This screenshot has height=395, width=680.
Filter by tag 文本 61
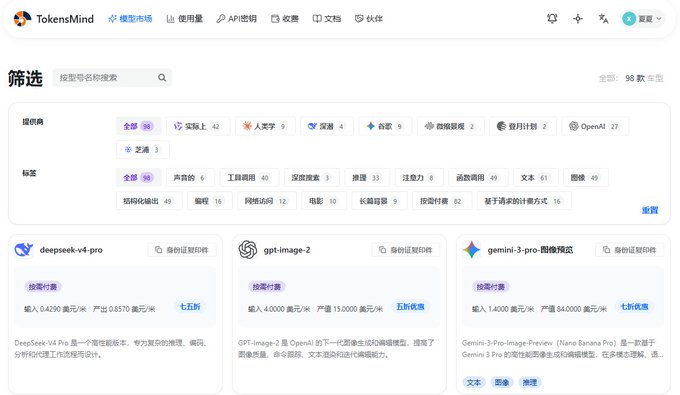pyautogui.click(x=536, y=177)
